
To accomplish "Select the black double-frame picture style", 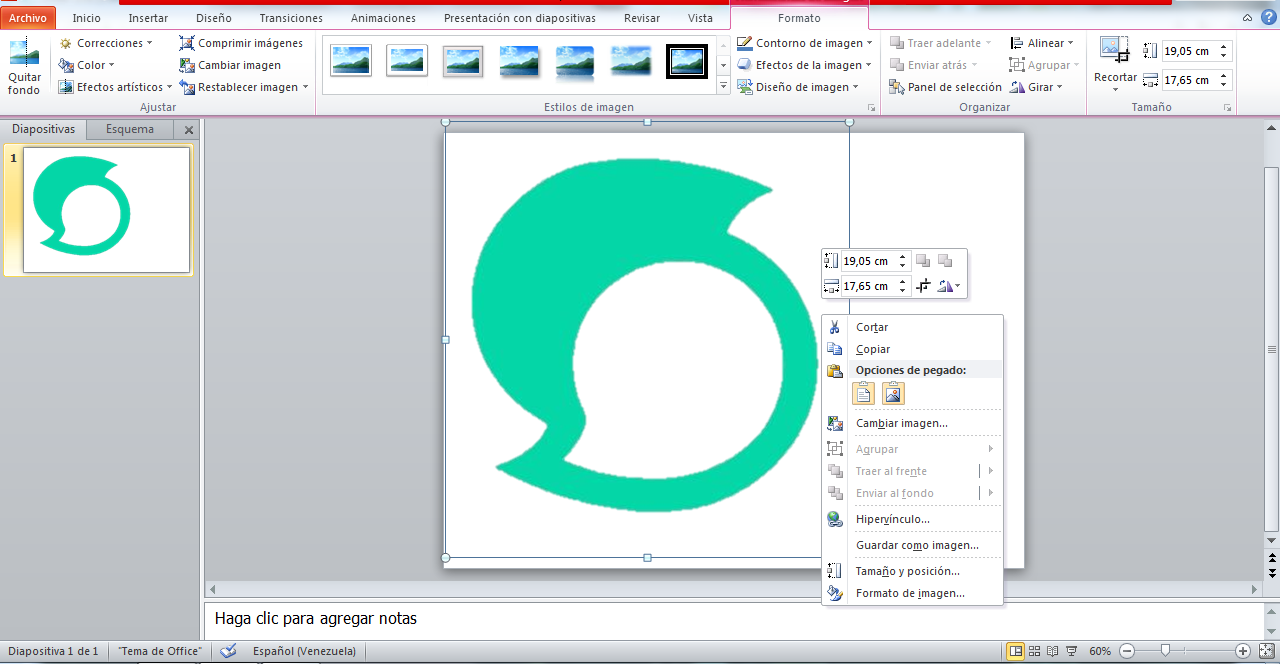I will click(686, 61).
